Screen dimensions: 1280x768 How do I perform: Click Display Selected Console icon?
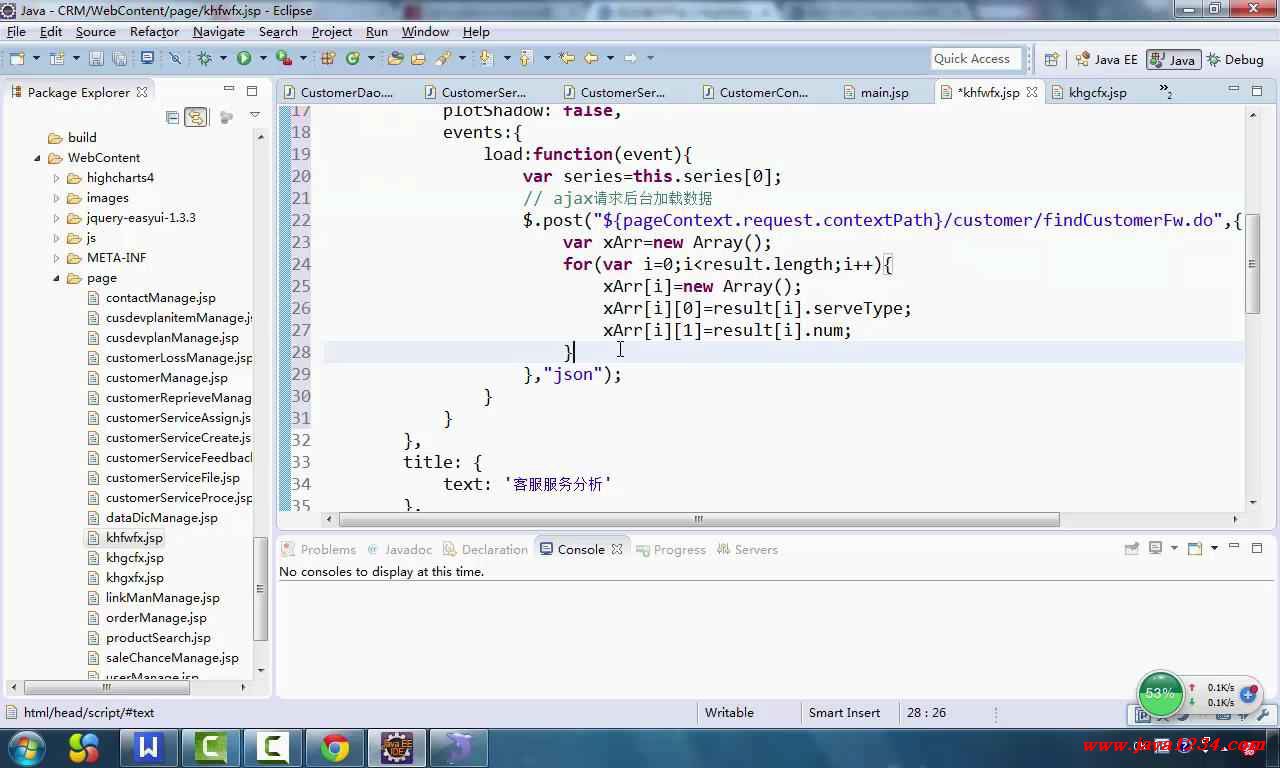click(x=1156, y=548)
